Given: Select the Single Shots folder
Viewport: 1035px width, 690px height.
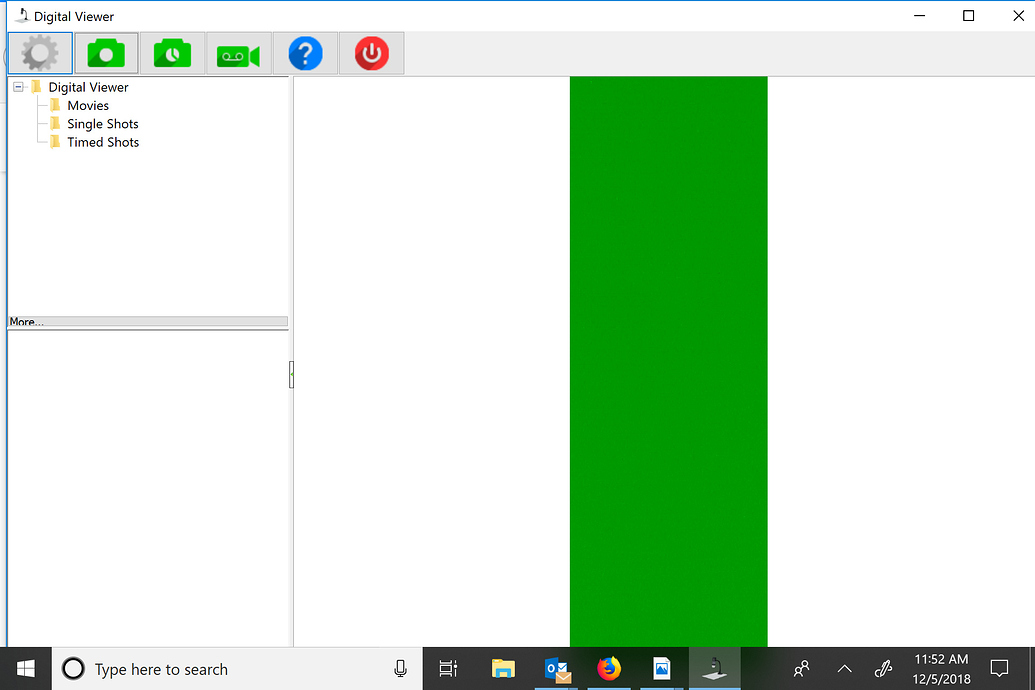Looking at the screenshot, I should click(102, 123).
